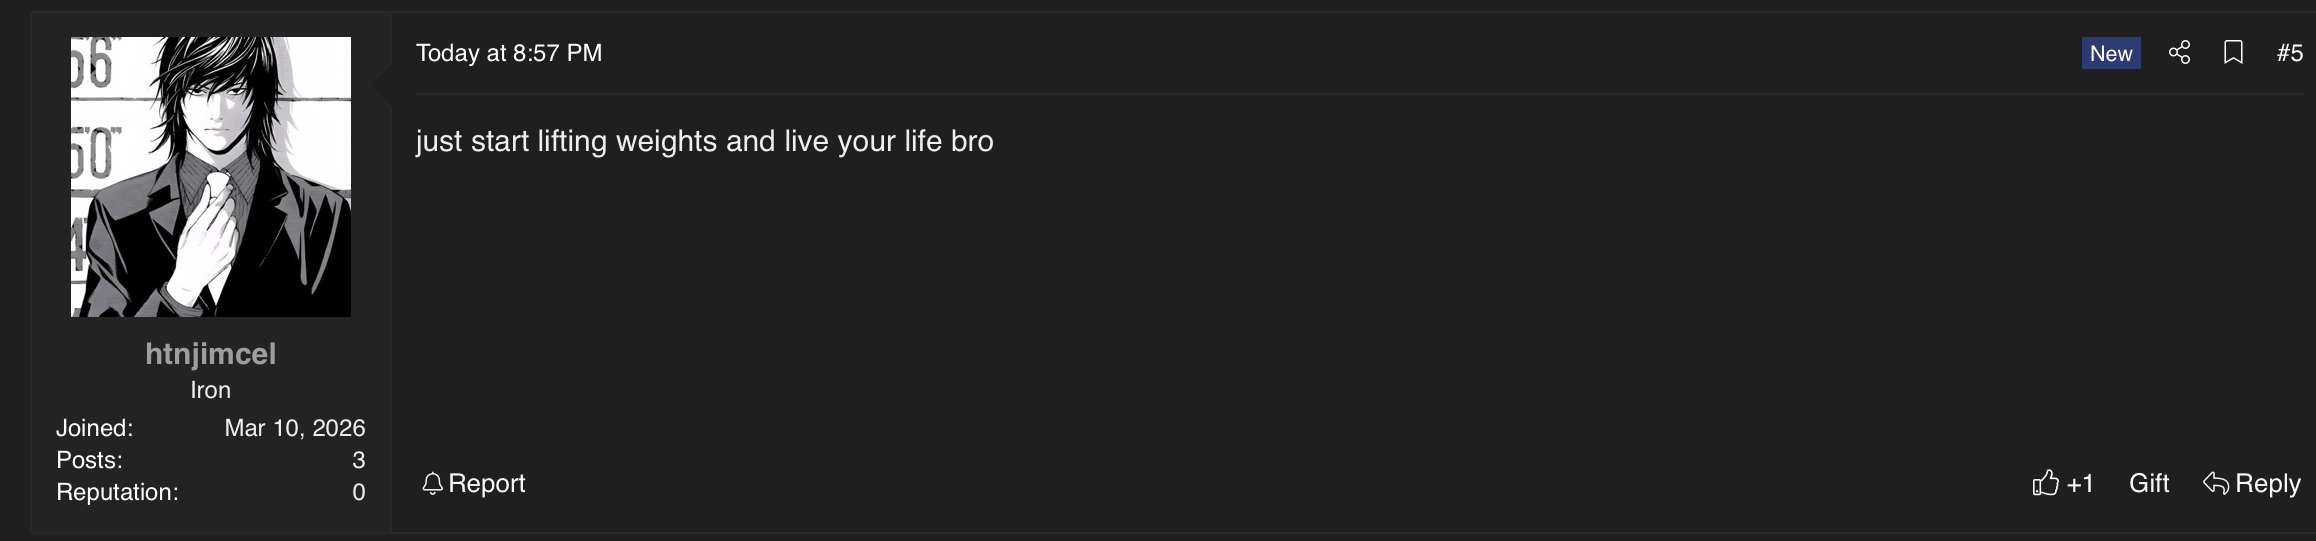2316x541 pixels.
Task: Click the share icon on post #5
Action: tap(2179, 53)
